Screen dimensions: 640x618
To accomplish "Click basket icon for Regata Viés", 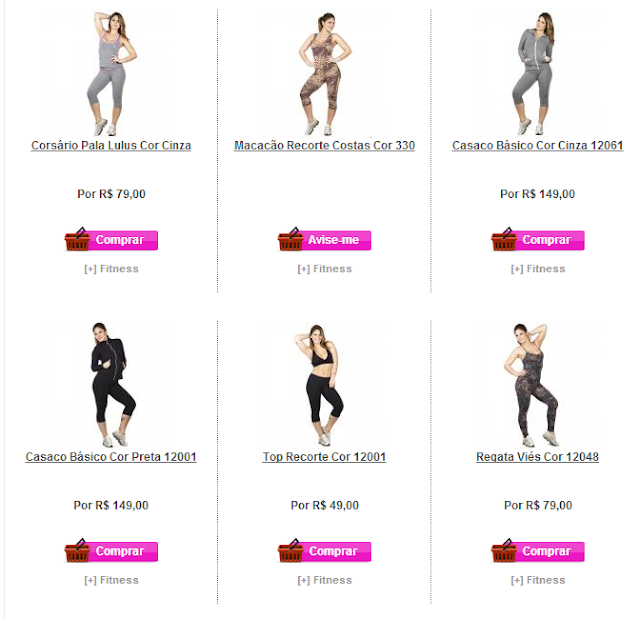I will pyautogui.click(x=504, y=551).
